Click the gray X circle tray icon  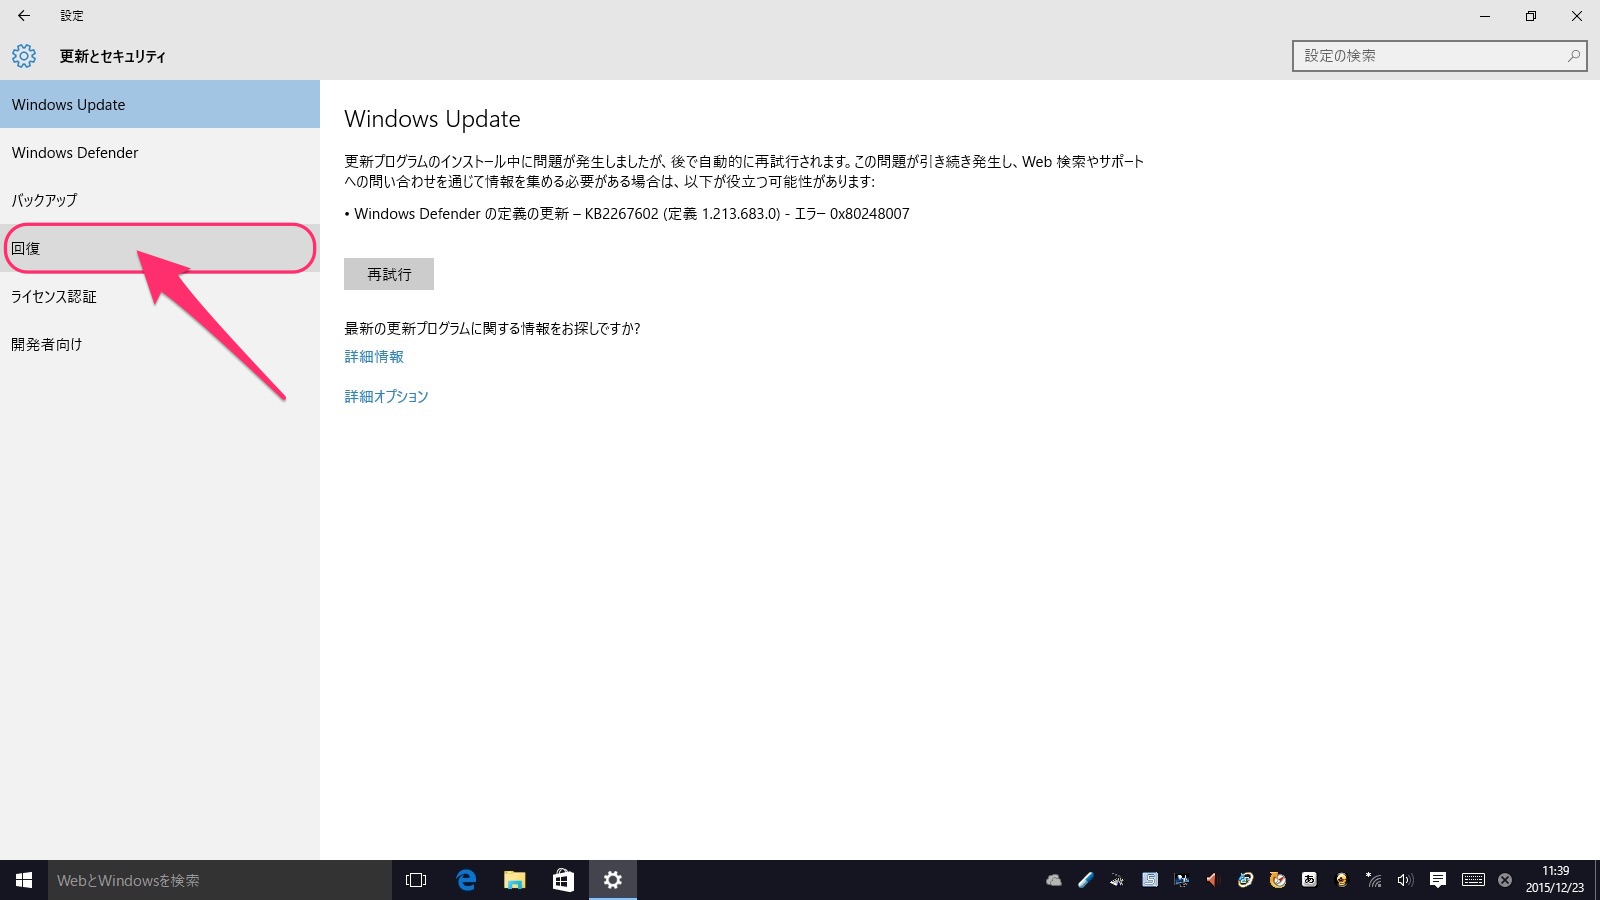click(1505, 880)
